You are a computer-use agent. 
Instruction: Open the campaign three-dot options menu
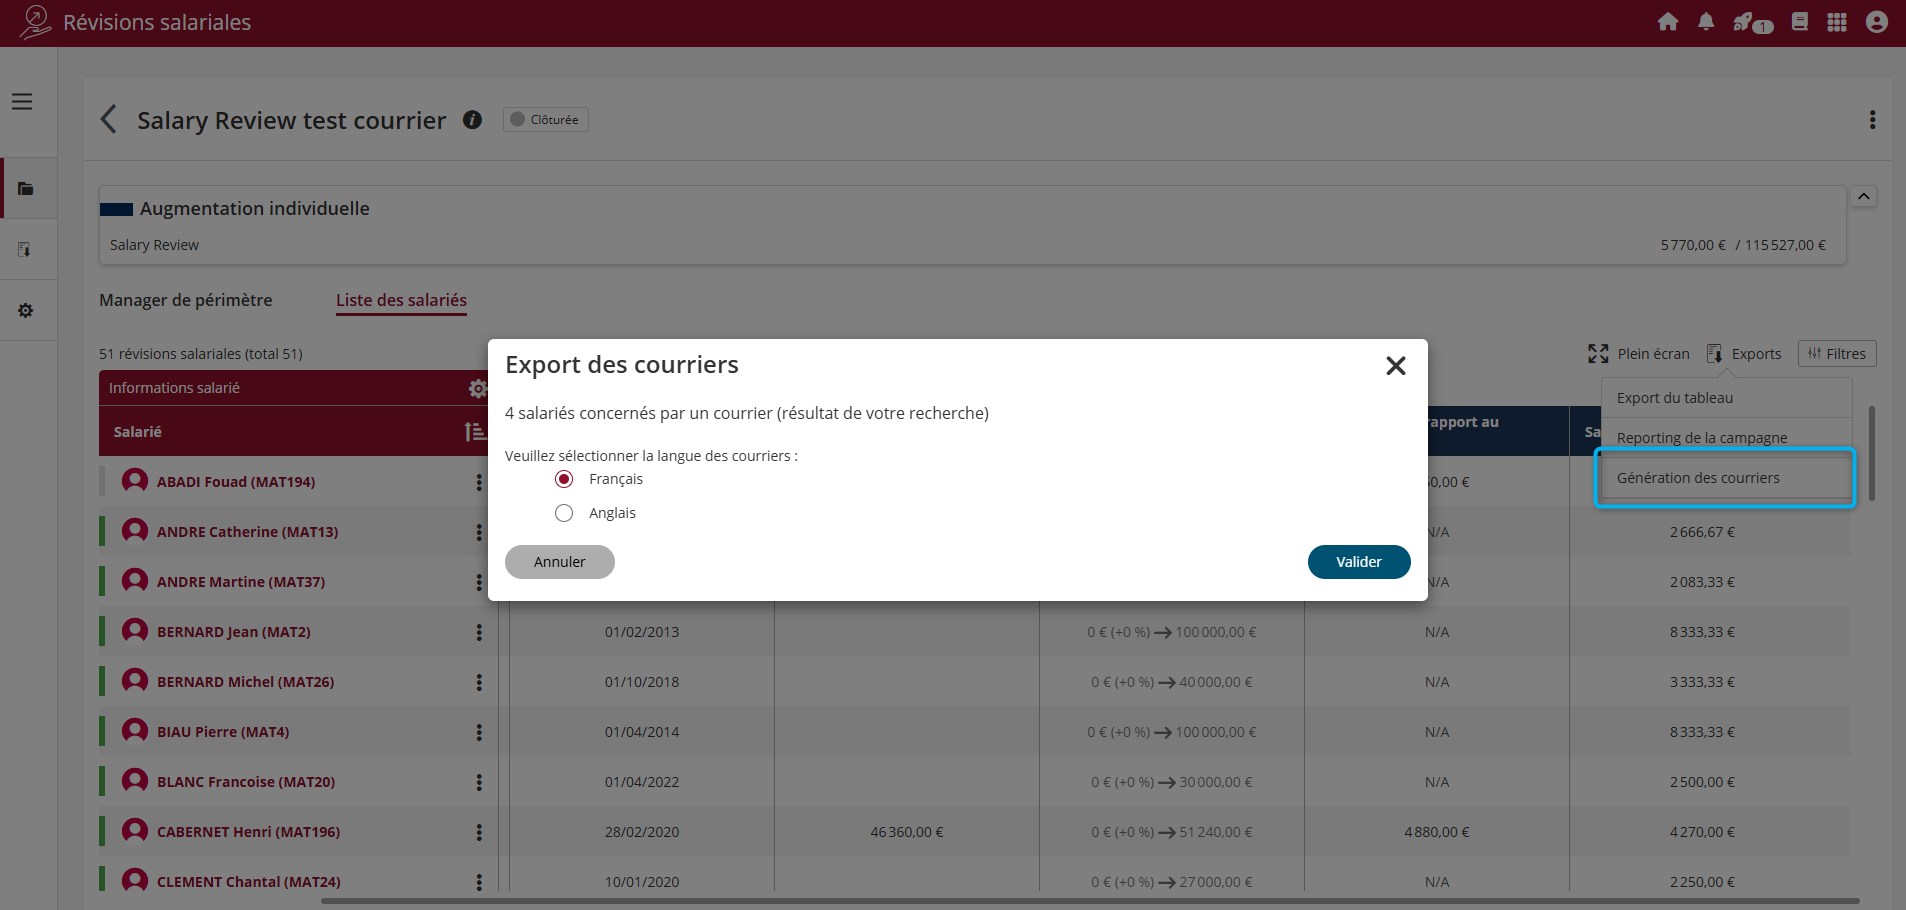(x=1872, y=120)
